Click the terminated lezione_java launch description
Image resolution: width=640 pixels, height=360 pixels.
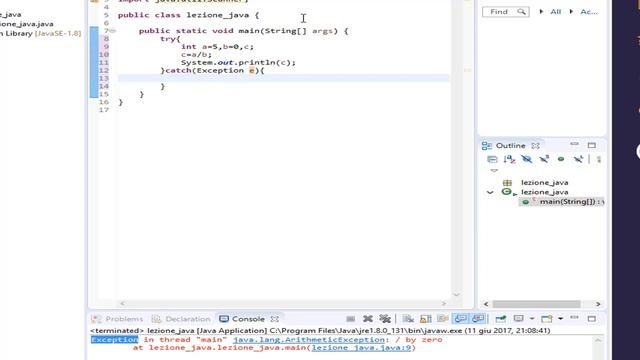320,330
